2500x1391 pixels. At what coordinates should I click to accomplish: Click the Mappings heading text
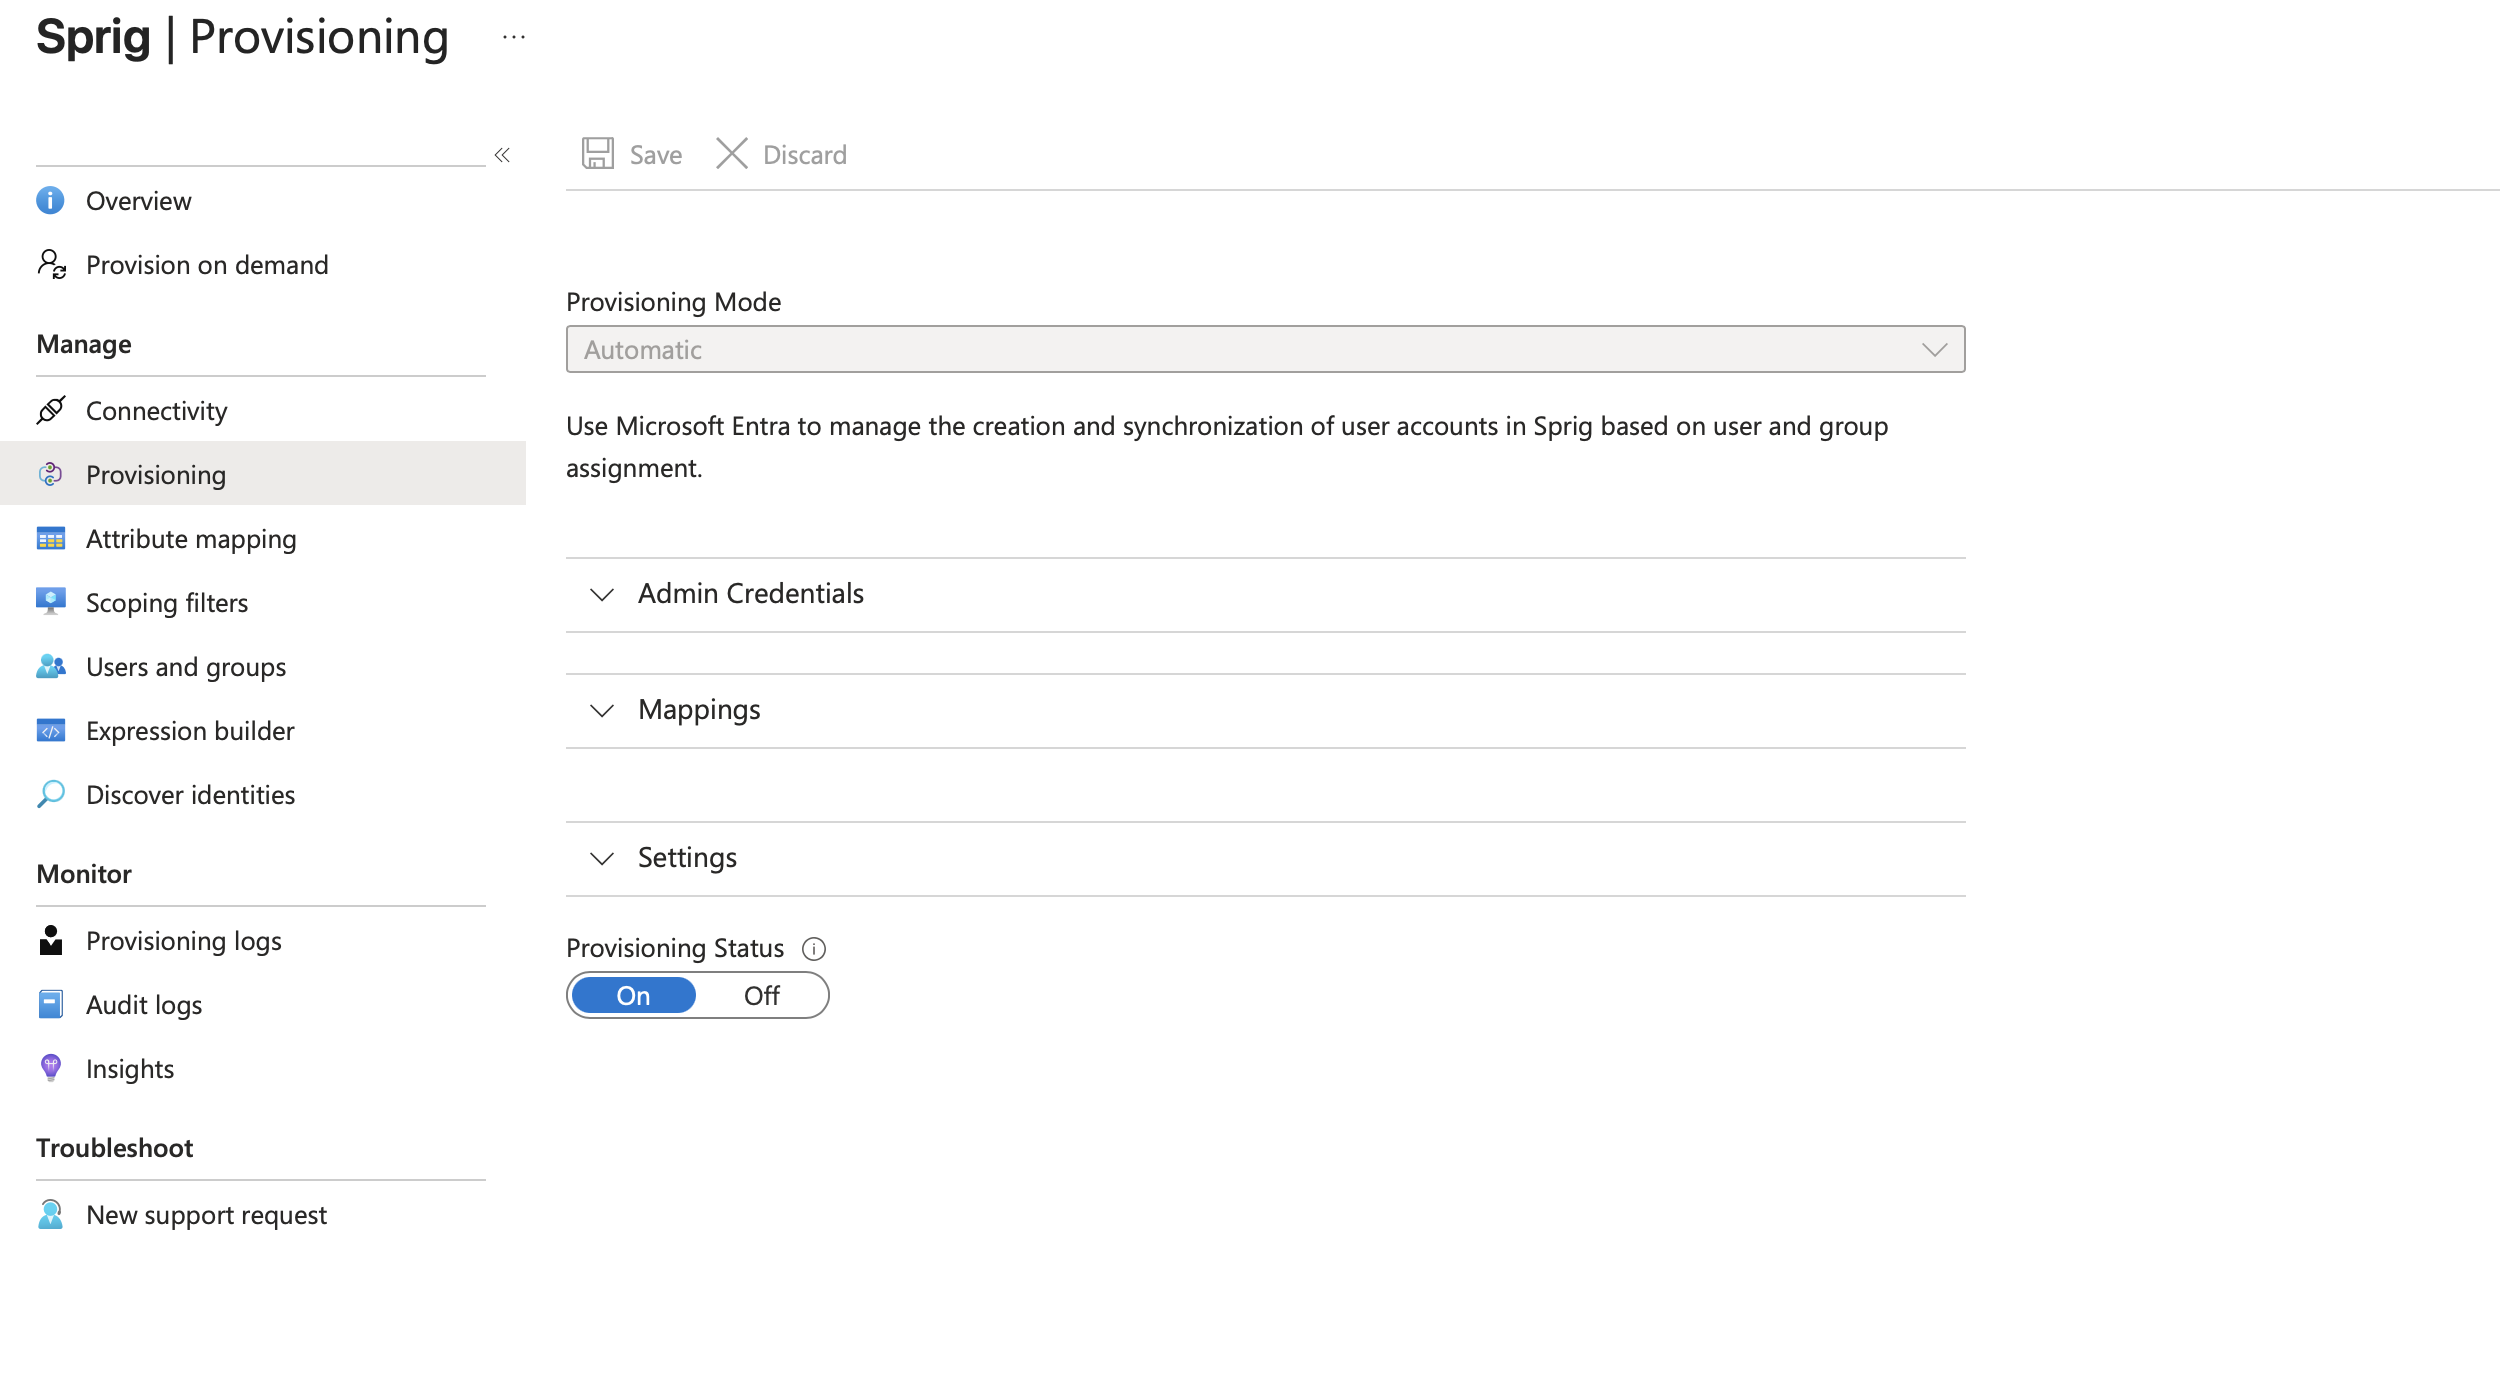click(699, 710)
